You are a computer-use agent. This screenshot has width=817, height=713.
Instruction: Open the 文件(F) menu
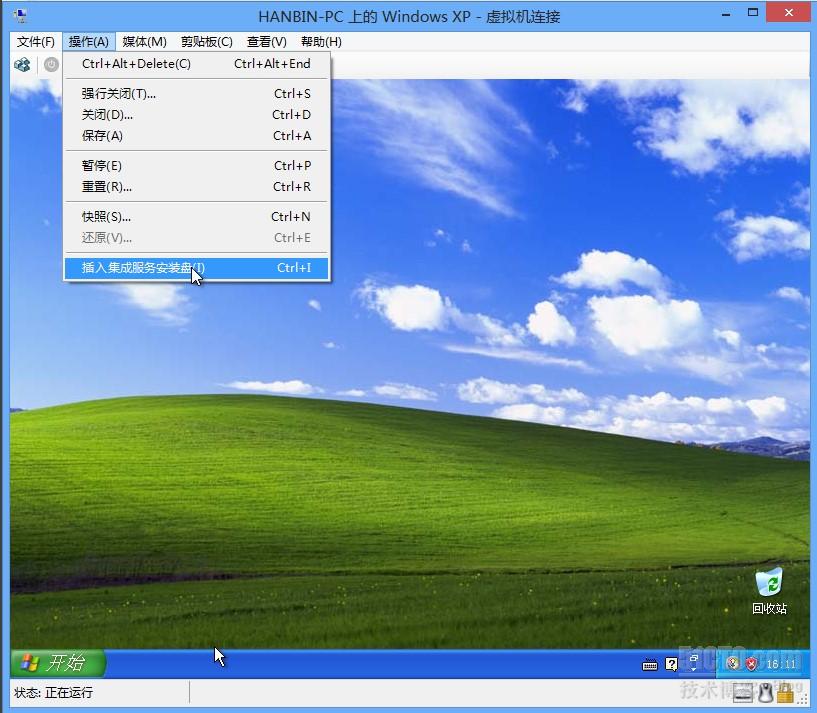[35, 42]
